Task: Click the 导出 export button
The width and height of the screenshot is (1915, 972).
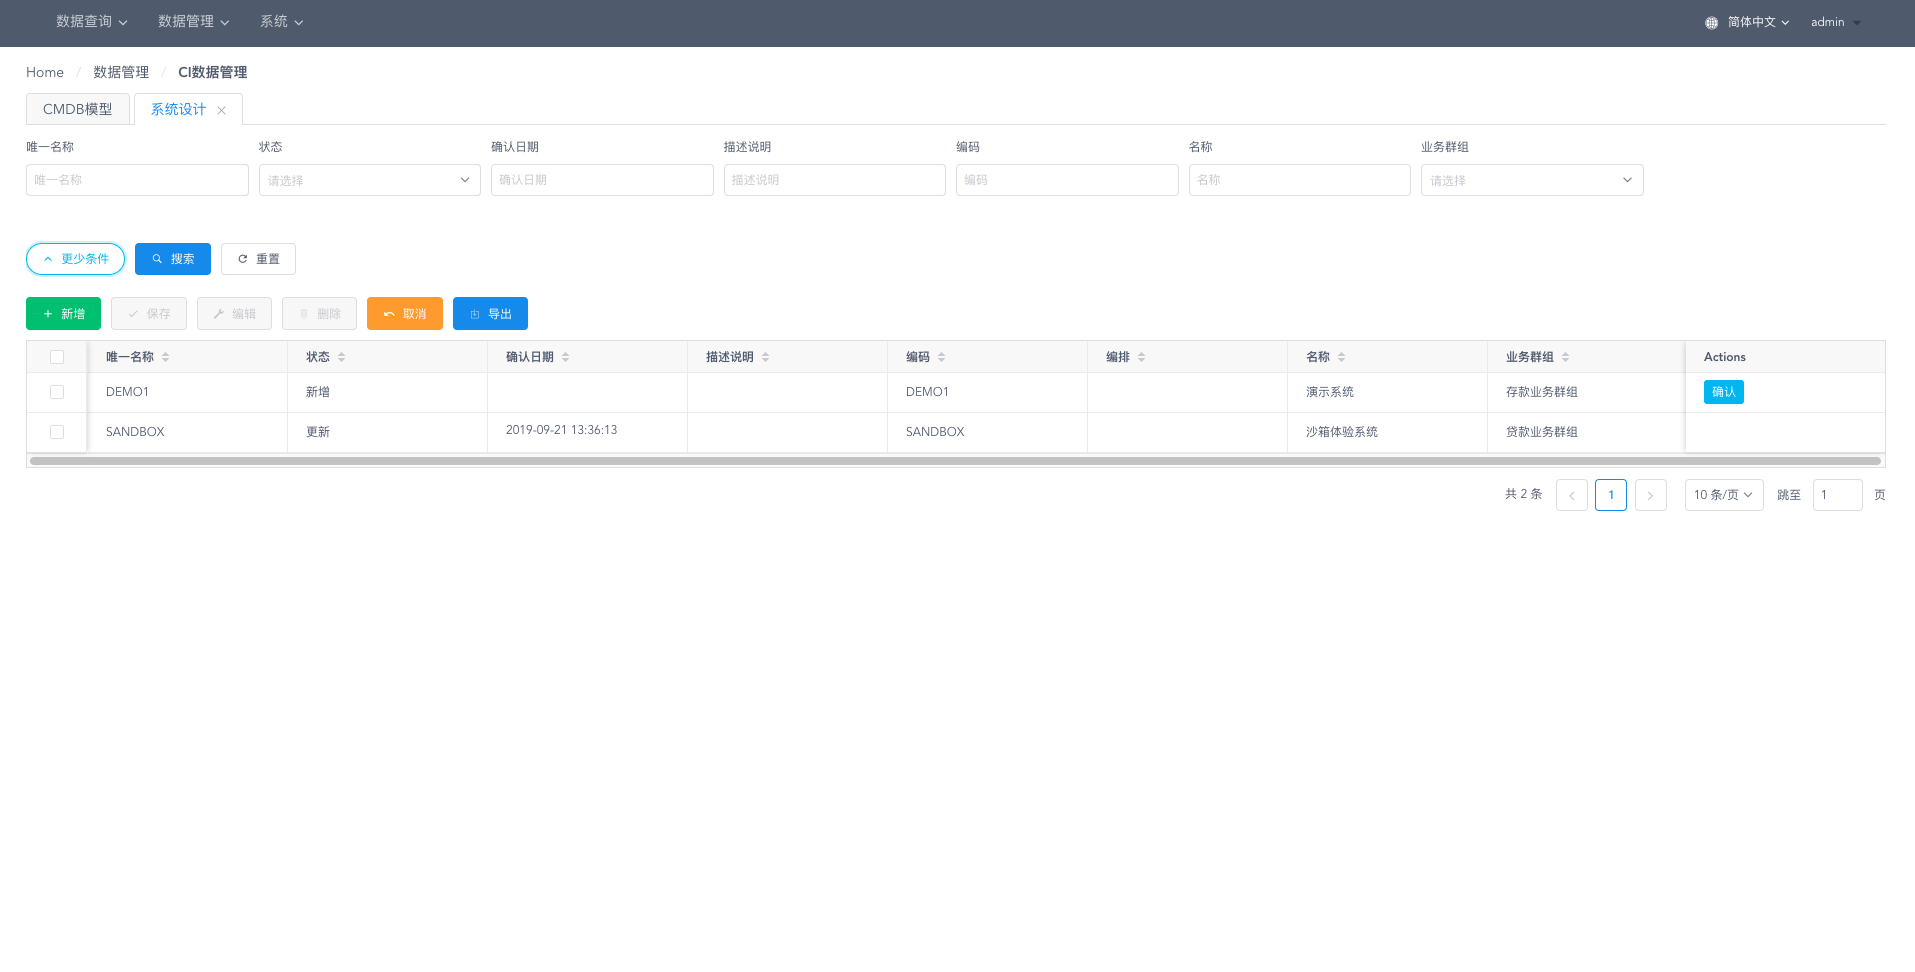Action: coord(491,314)
